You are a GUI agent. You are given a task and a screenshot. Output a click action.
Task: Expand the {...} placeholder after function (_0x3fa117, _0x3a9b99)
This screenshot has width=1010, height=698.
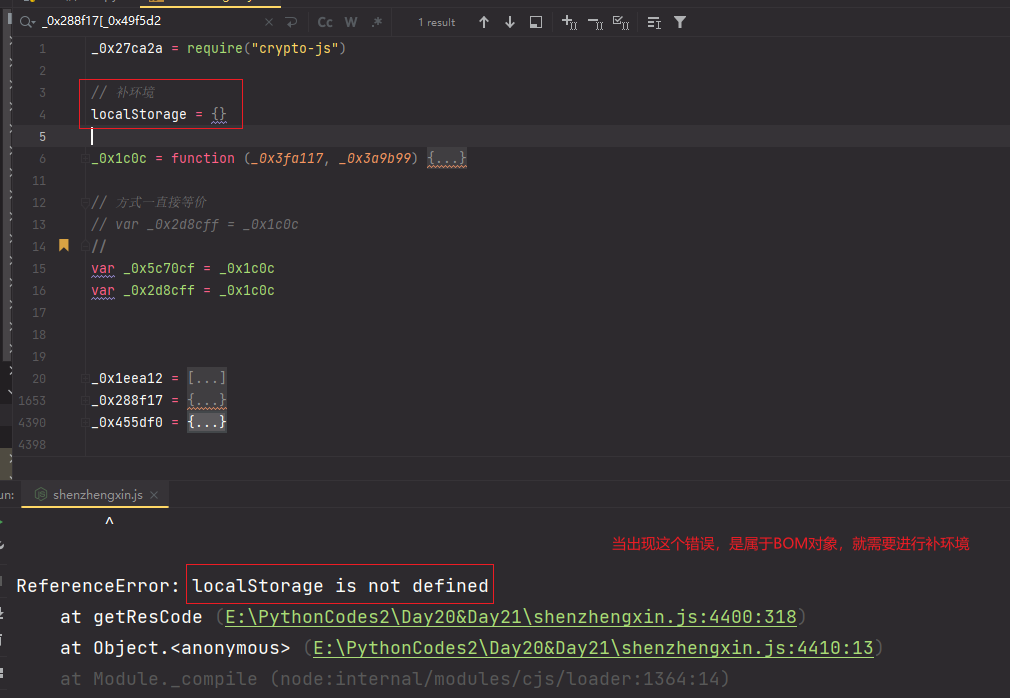447,158
